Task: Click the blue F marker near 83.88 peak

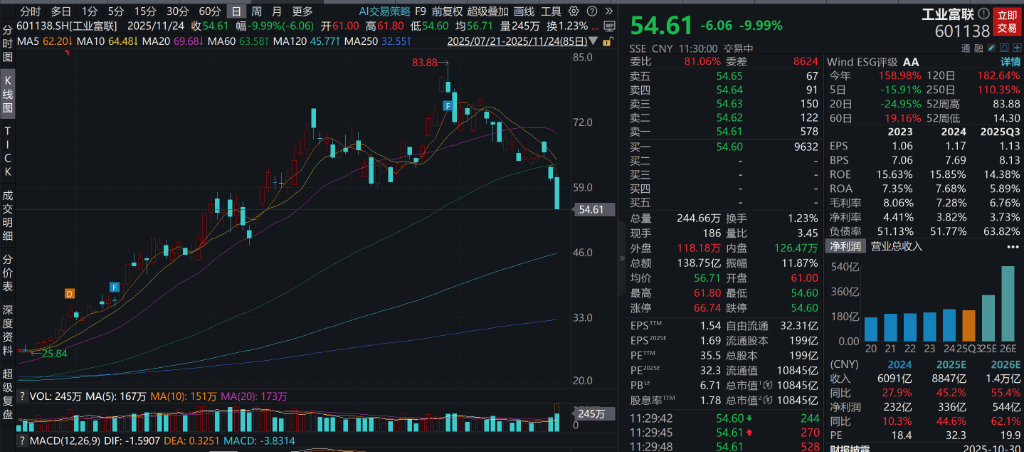Action: 448,105
